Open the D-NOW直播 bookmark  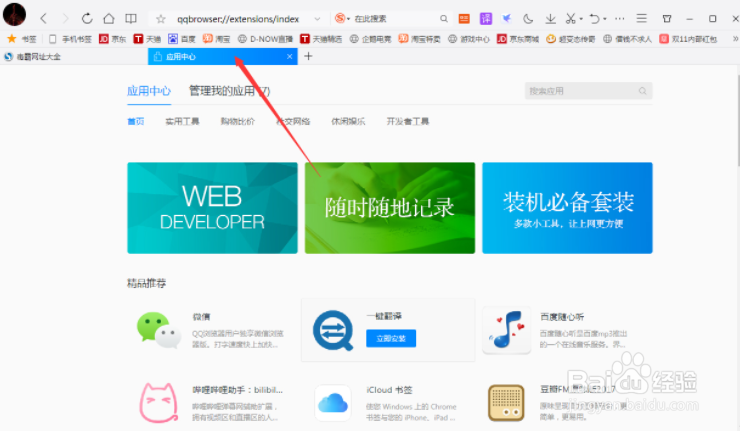pyautogui.click(x=265, y=39)
